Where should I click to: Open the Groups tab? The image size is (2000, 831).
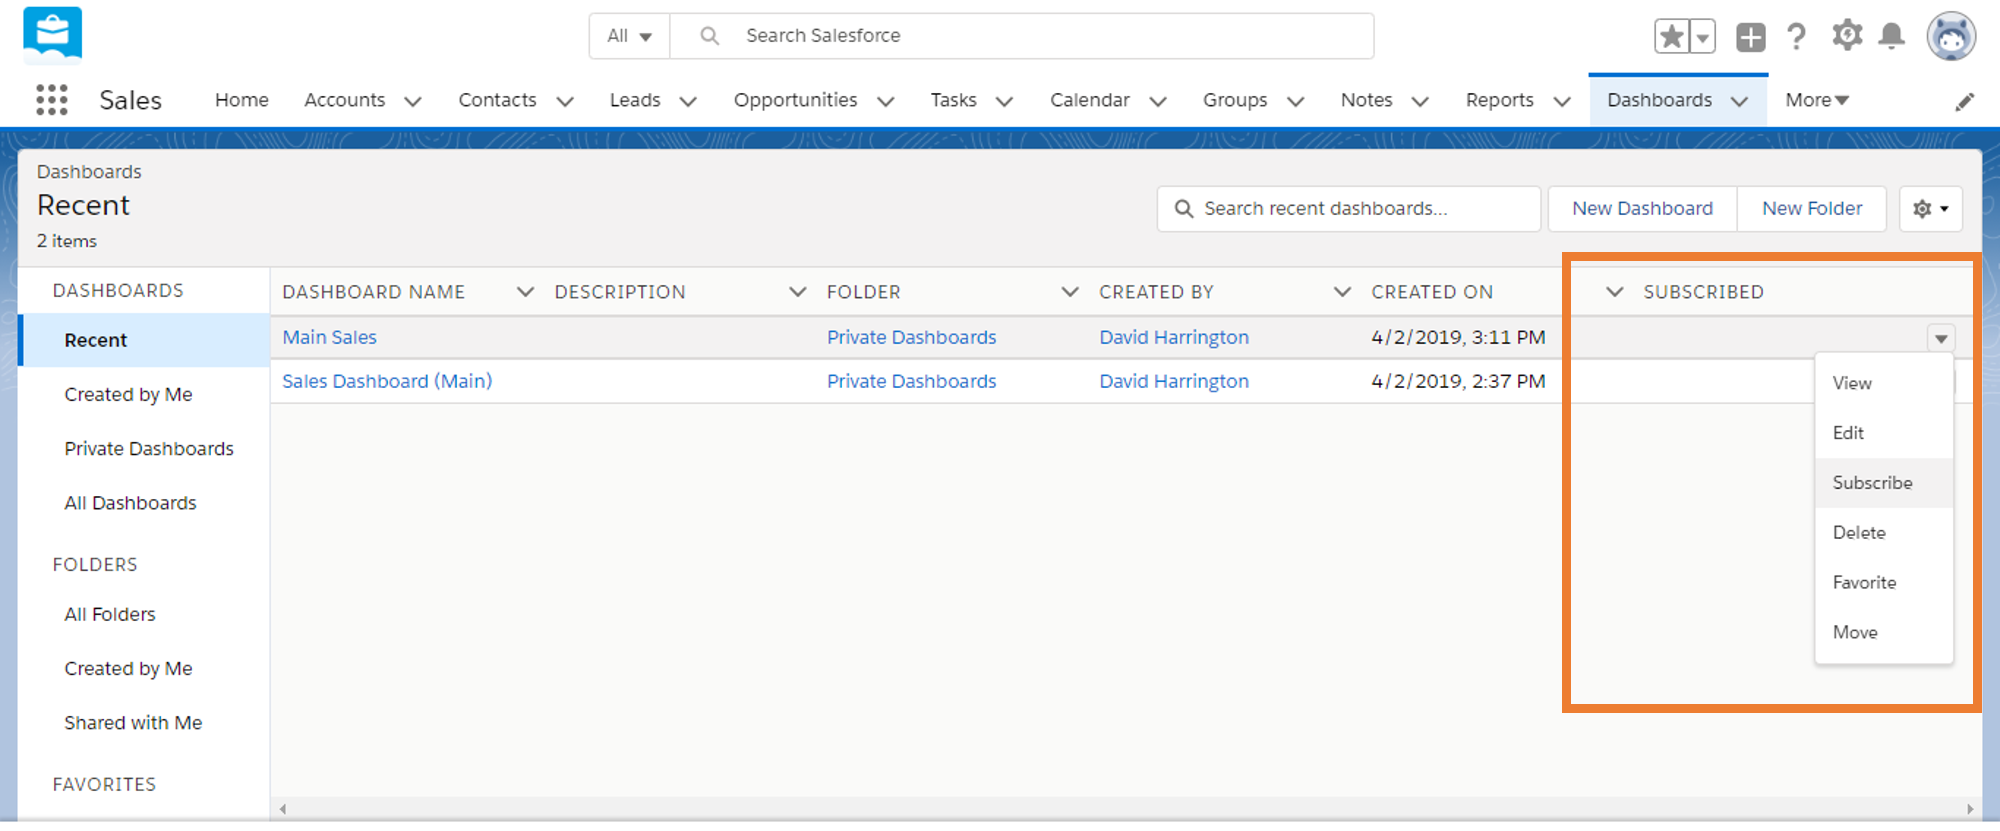(1235, 100)
